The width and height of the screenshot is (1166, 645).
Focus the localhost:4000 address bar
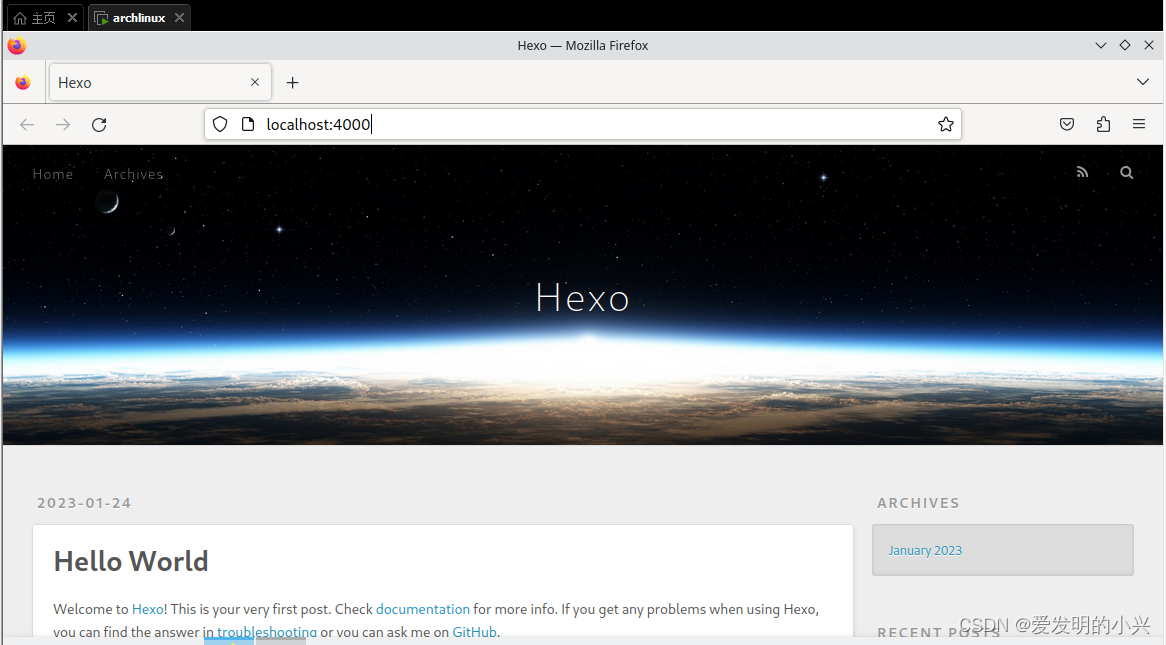(x=582, y=124)
